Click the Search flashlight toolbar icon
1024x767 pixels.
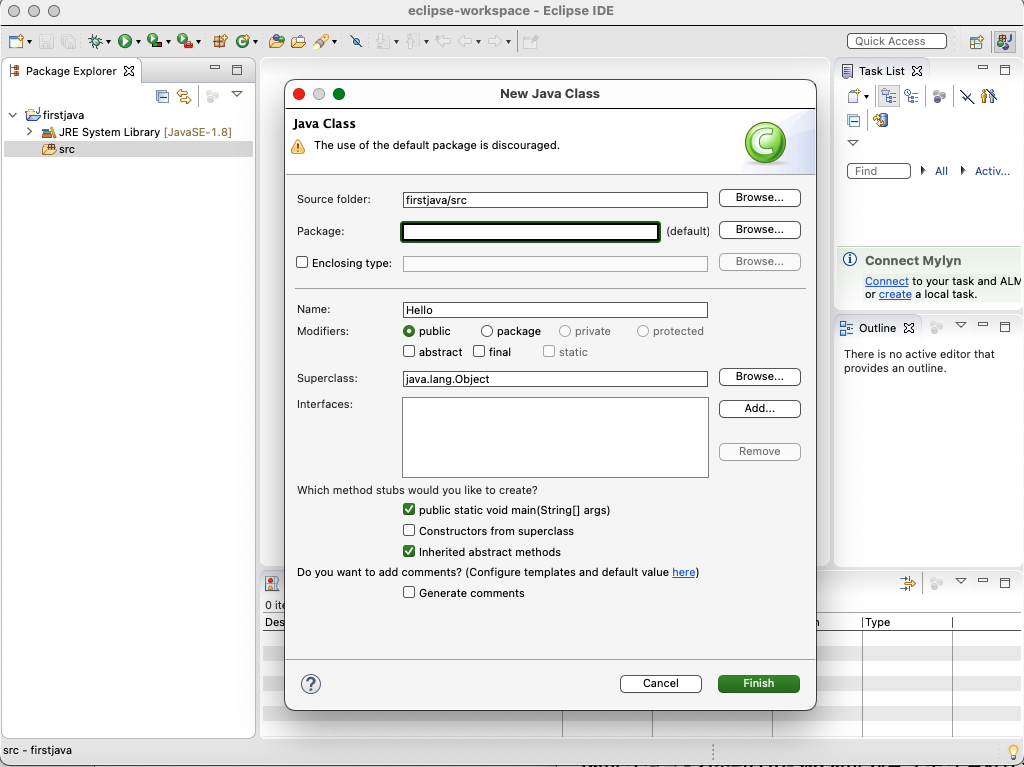tap(321, 42)
